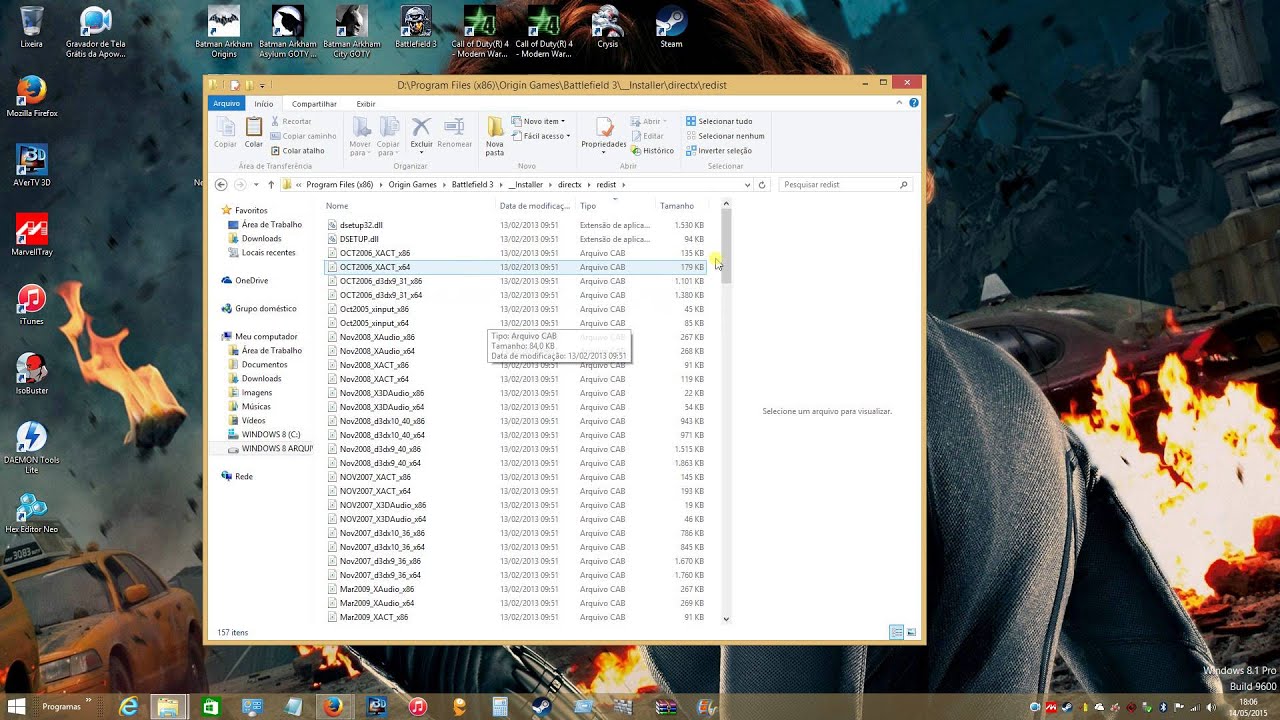Click Windows Start button
The height and width of the screenshot is (720, 1280).
16,707
